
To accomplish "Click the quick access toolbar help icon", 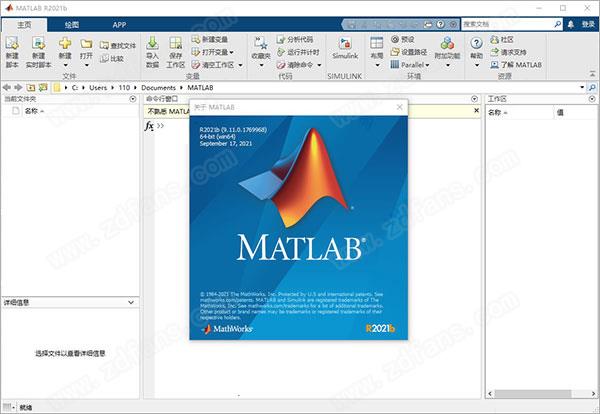I will (440, 24).
